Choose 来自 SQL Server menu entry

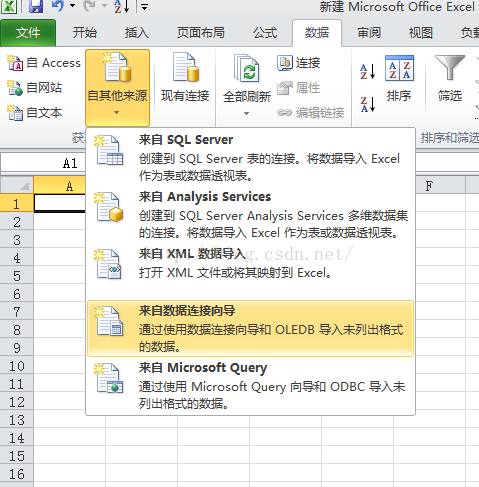250,157
